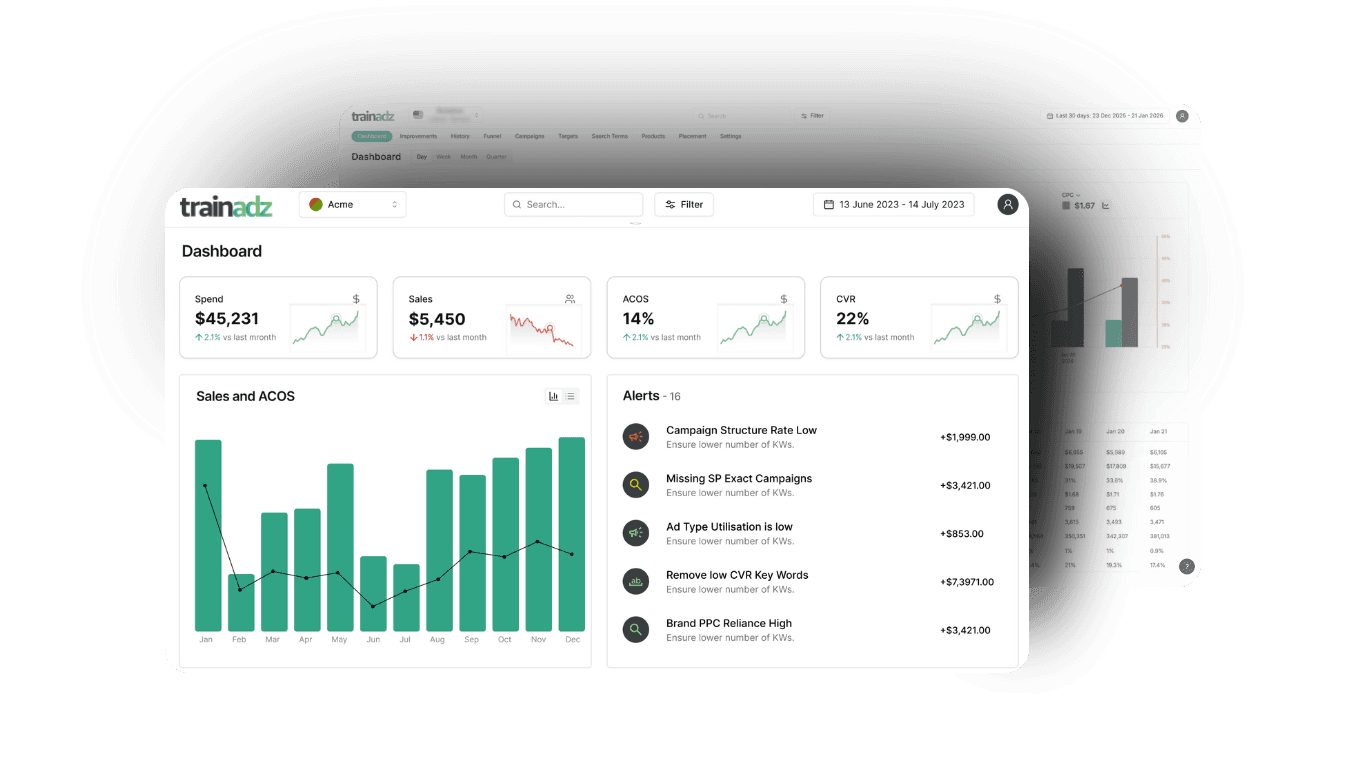Viewport: 1366px width, 768px height.
Task: Open the 13 June 2023 - 14 July 2023 date picker
Action: 894,204
